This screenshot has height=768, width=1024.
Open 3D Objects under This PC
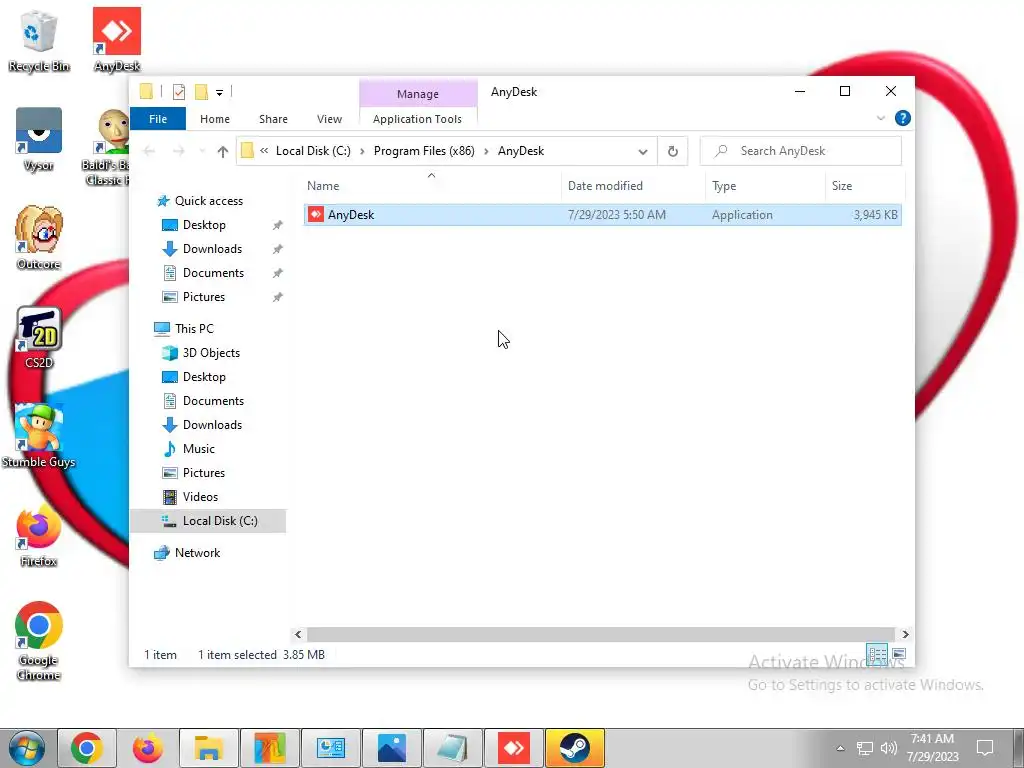point(210,353)
